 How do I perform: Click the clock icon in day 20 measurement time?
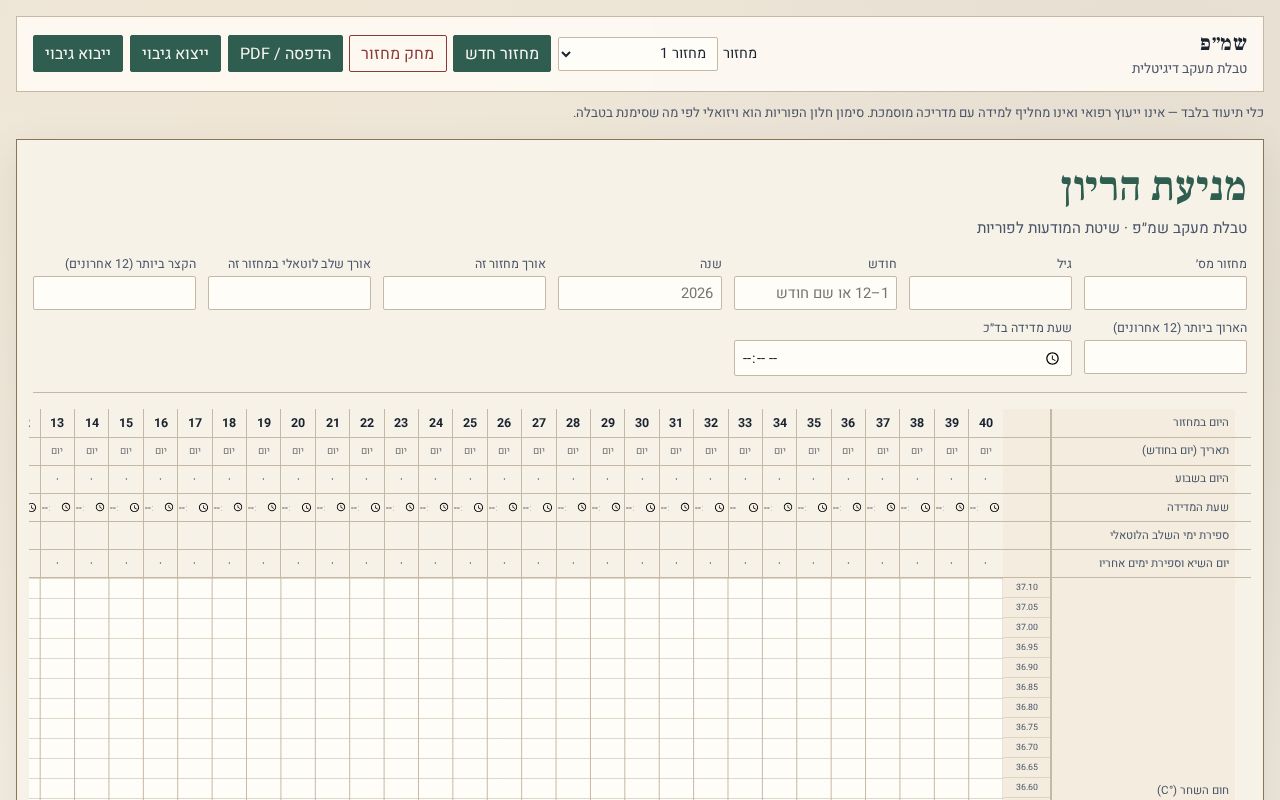pos(306,507)
